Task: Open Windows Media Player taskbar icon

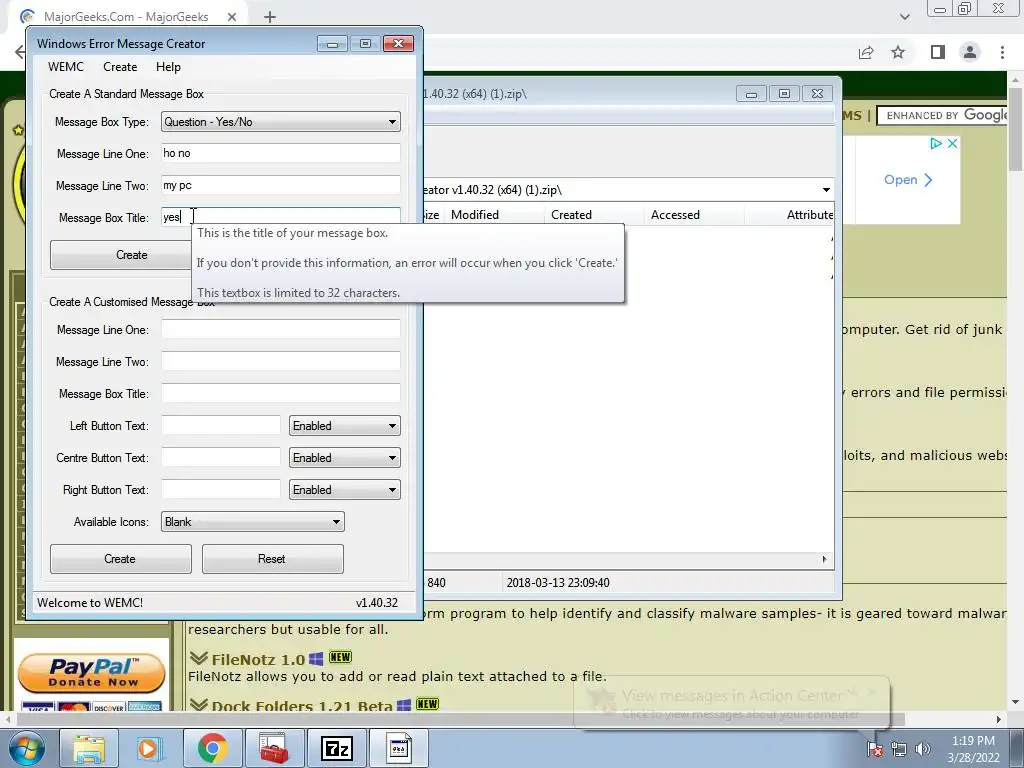Action: point(150,748)
